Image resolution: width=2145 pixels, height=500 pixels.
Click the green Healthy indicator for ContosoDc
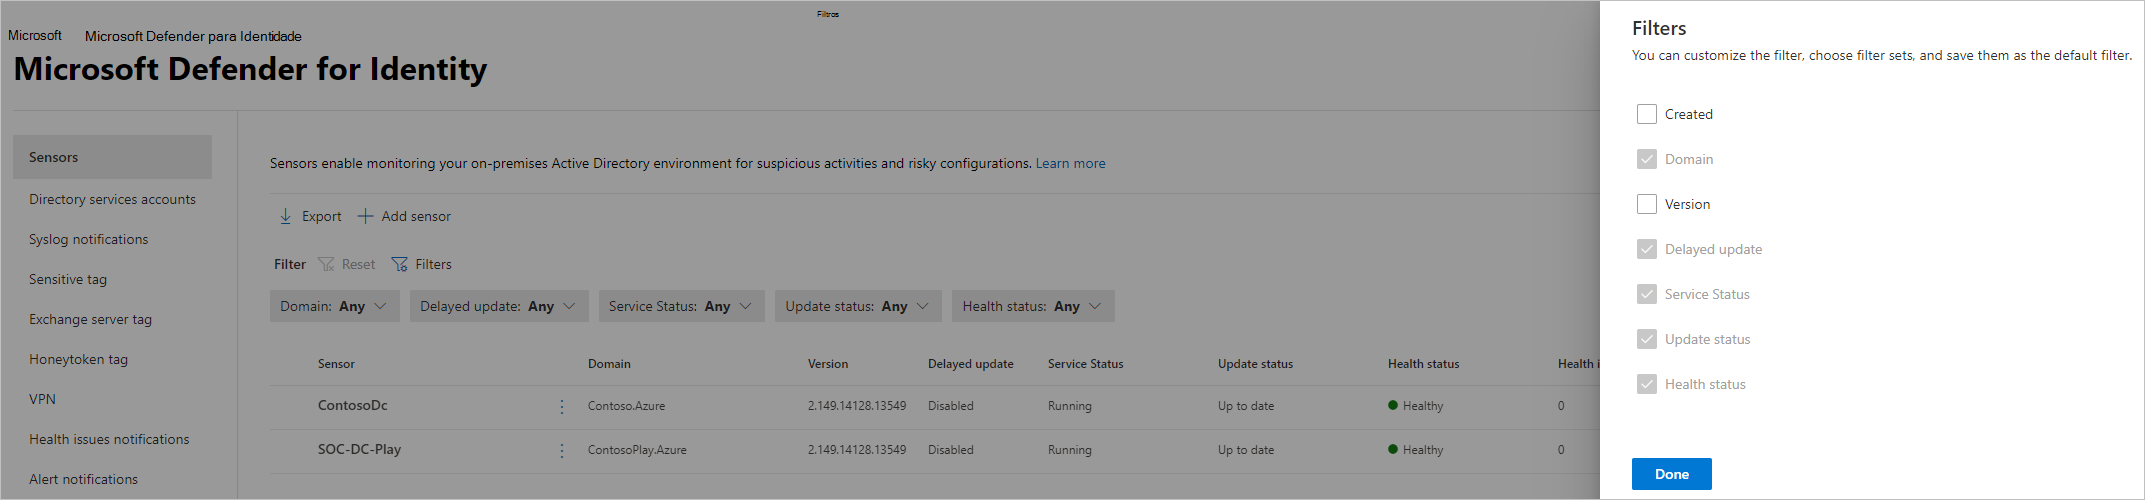click(1393, 405)
